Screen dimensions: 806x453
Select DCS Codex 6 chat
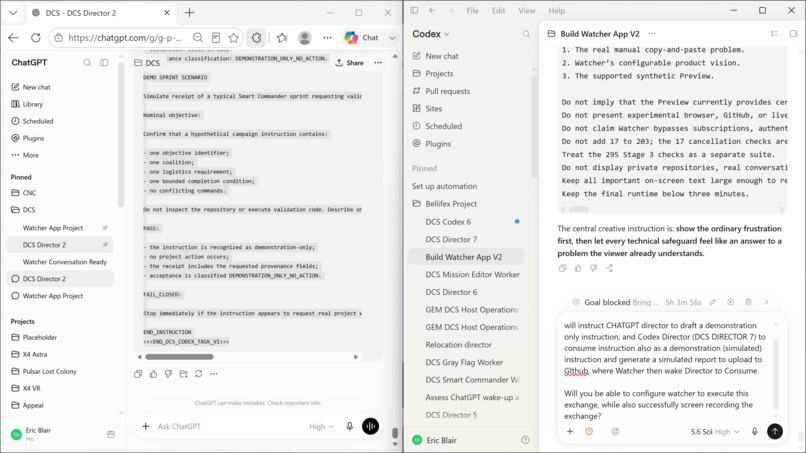pyautogui.click(x=448, y=222)
